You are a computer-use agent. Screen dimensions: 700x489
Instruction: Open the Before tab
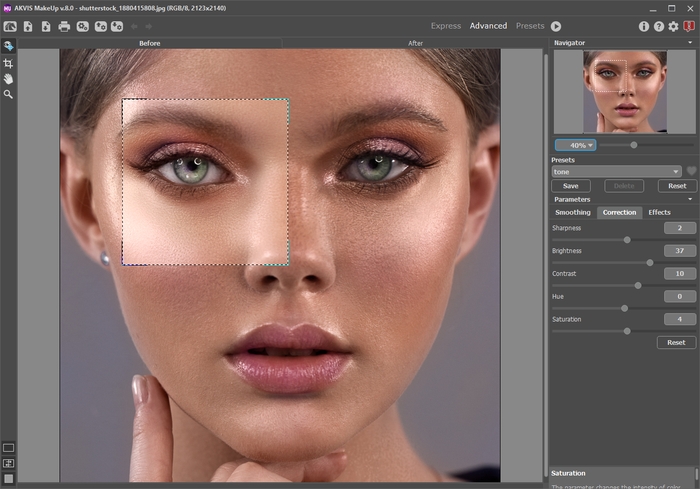point(150,43)
